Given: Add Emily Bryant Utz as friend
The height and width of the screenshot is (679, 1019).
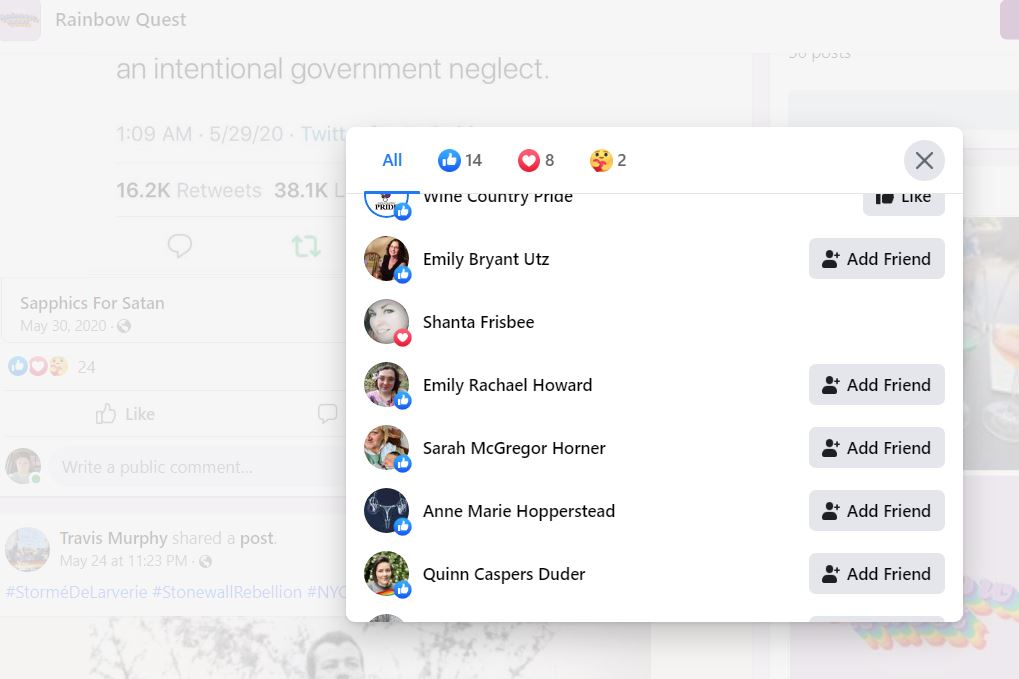Looking at the screenshot, I should click(x=876, y=259).
